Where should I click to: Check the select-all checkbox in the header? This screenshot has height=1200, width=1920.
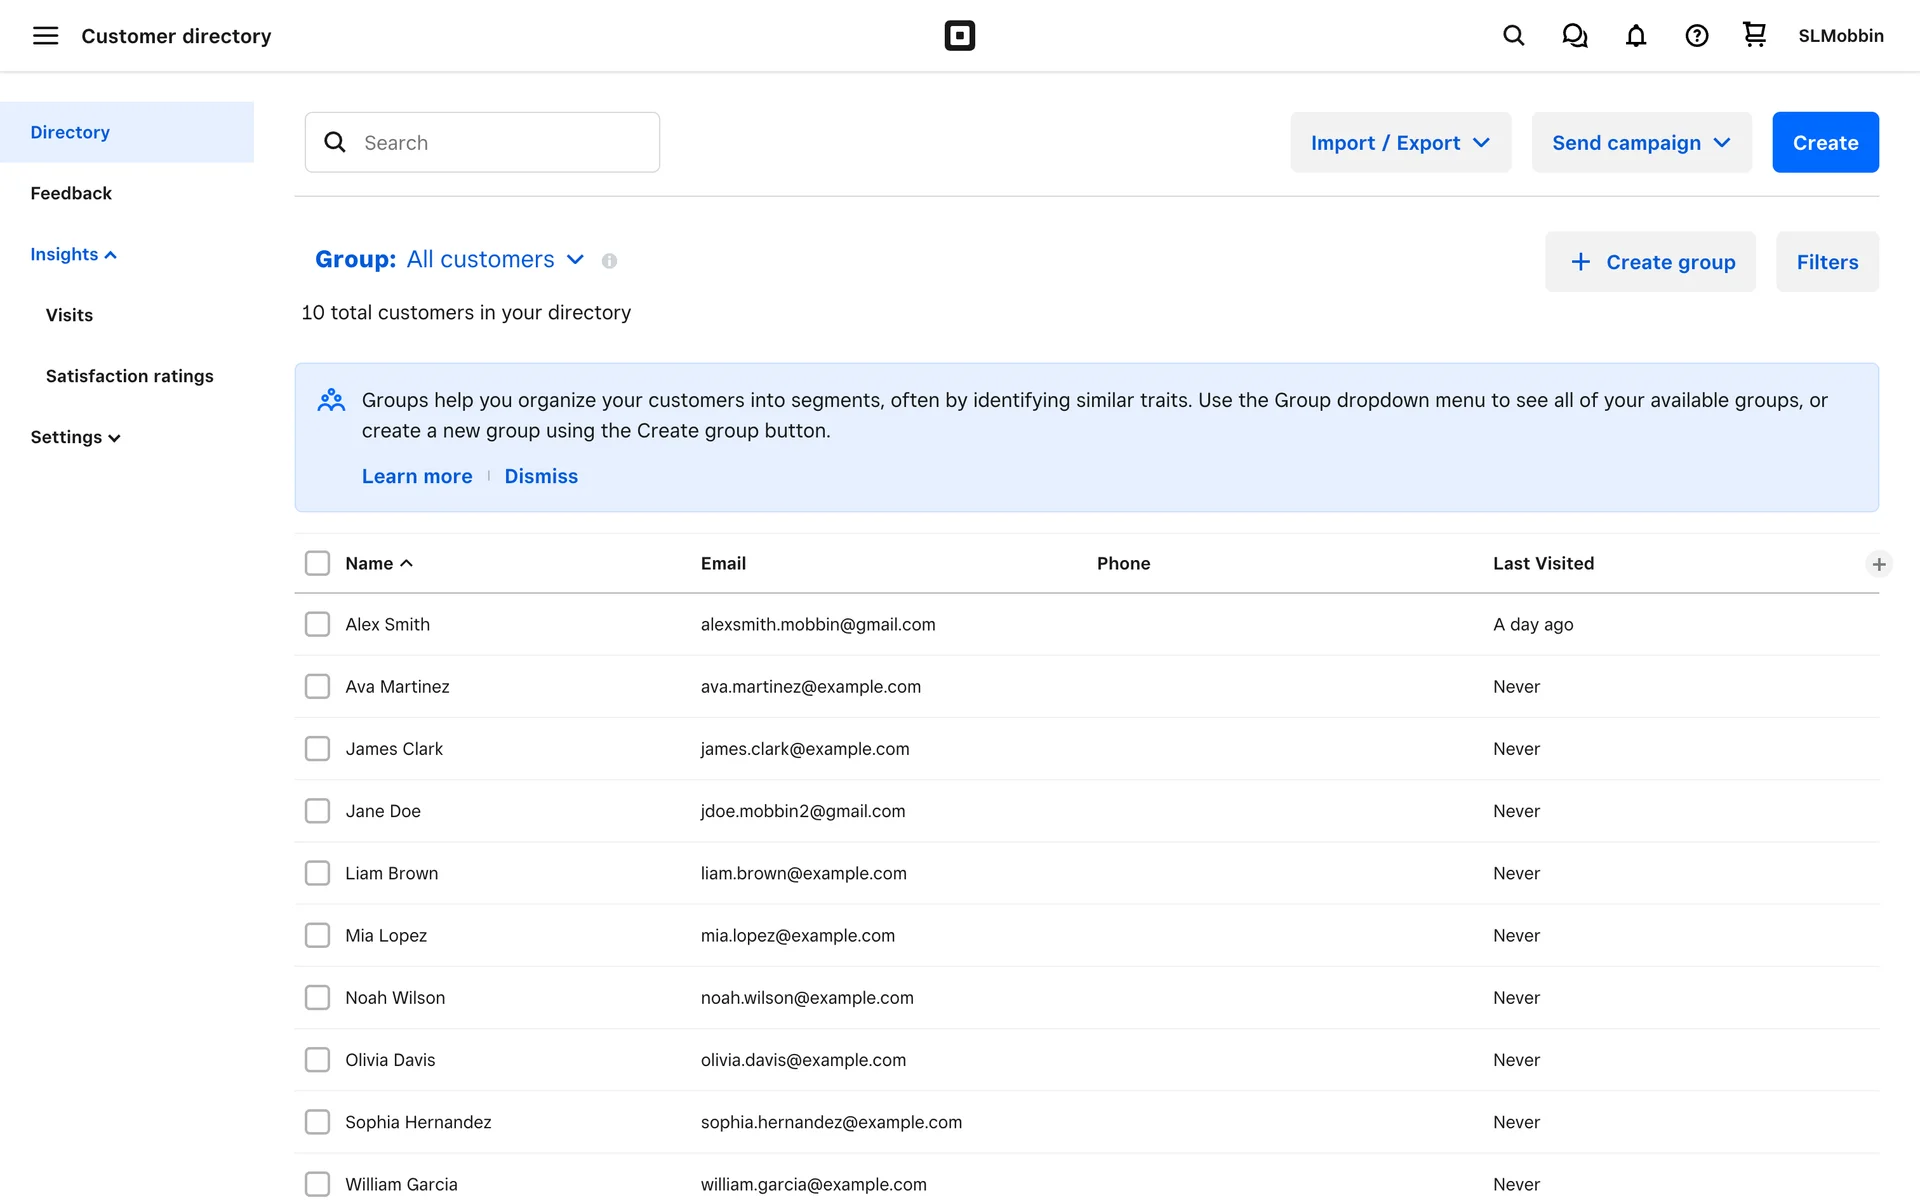[317, 563]
